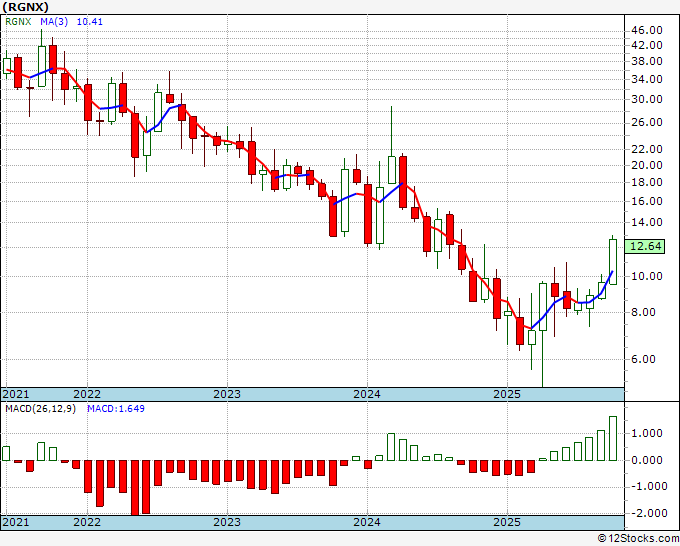Click 2022 on the MACD timeline
Image resolution: width=680 pixels, height=546 pixels.
(x=87, y=522)
